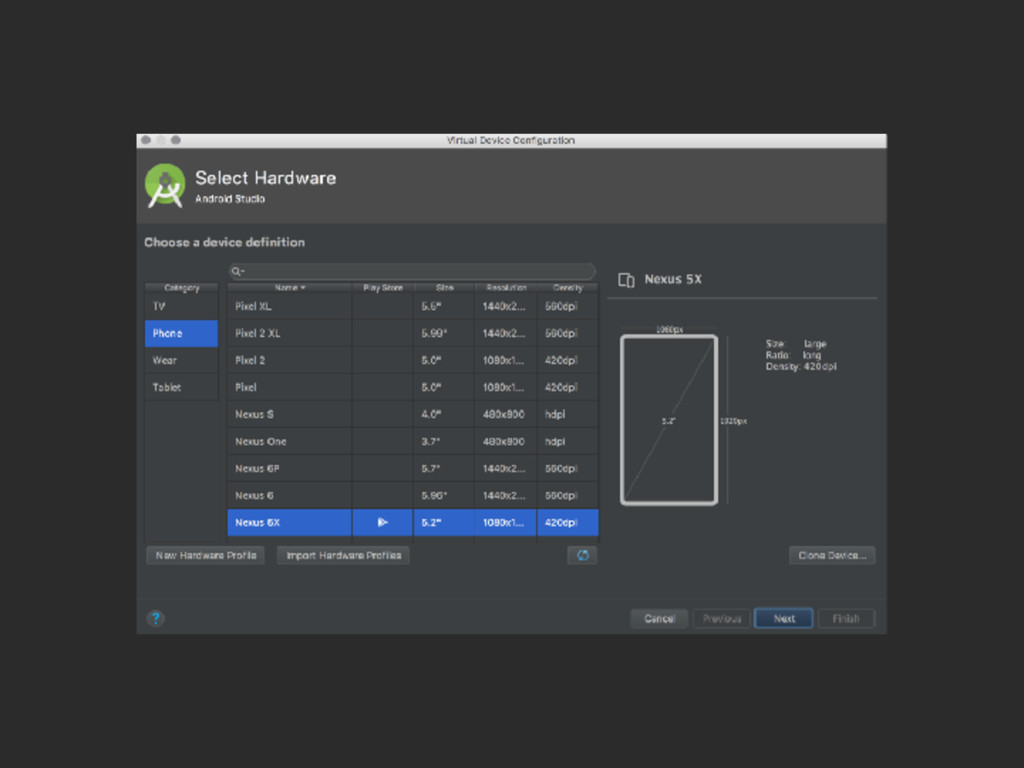The height and width of the screenshot is (768, 1024).
Task: Select the Tablet category
Action: 181,387
